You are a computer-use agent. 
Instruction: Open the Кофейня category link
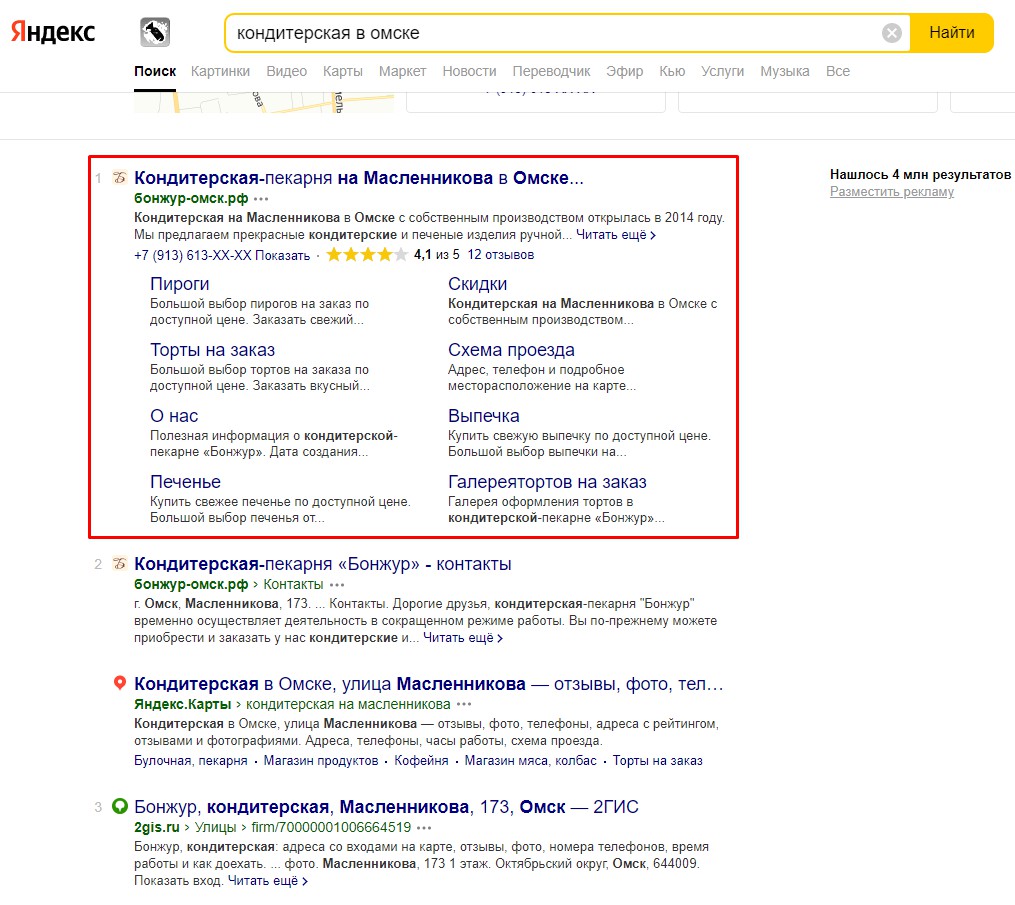(421, 761)
